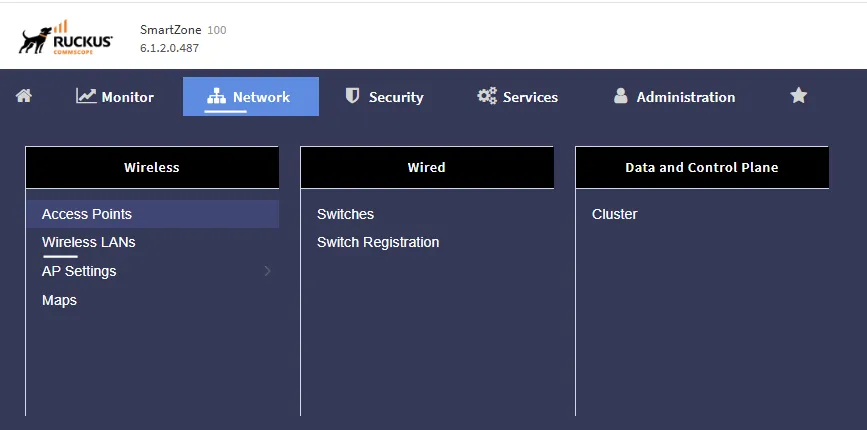The image size is (867, 430).
Task: Click the Ruckus CommScope logo
Action: pyautogui.click(x=66, y=38)
